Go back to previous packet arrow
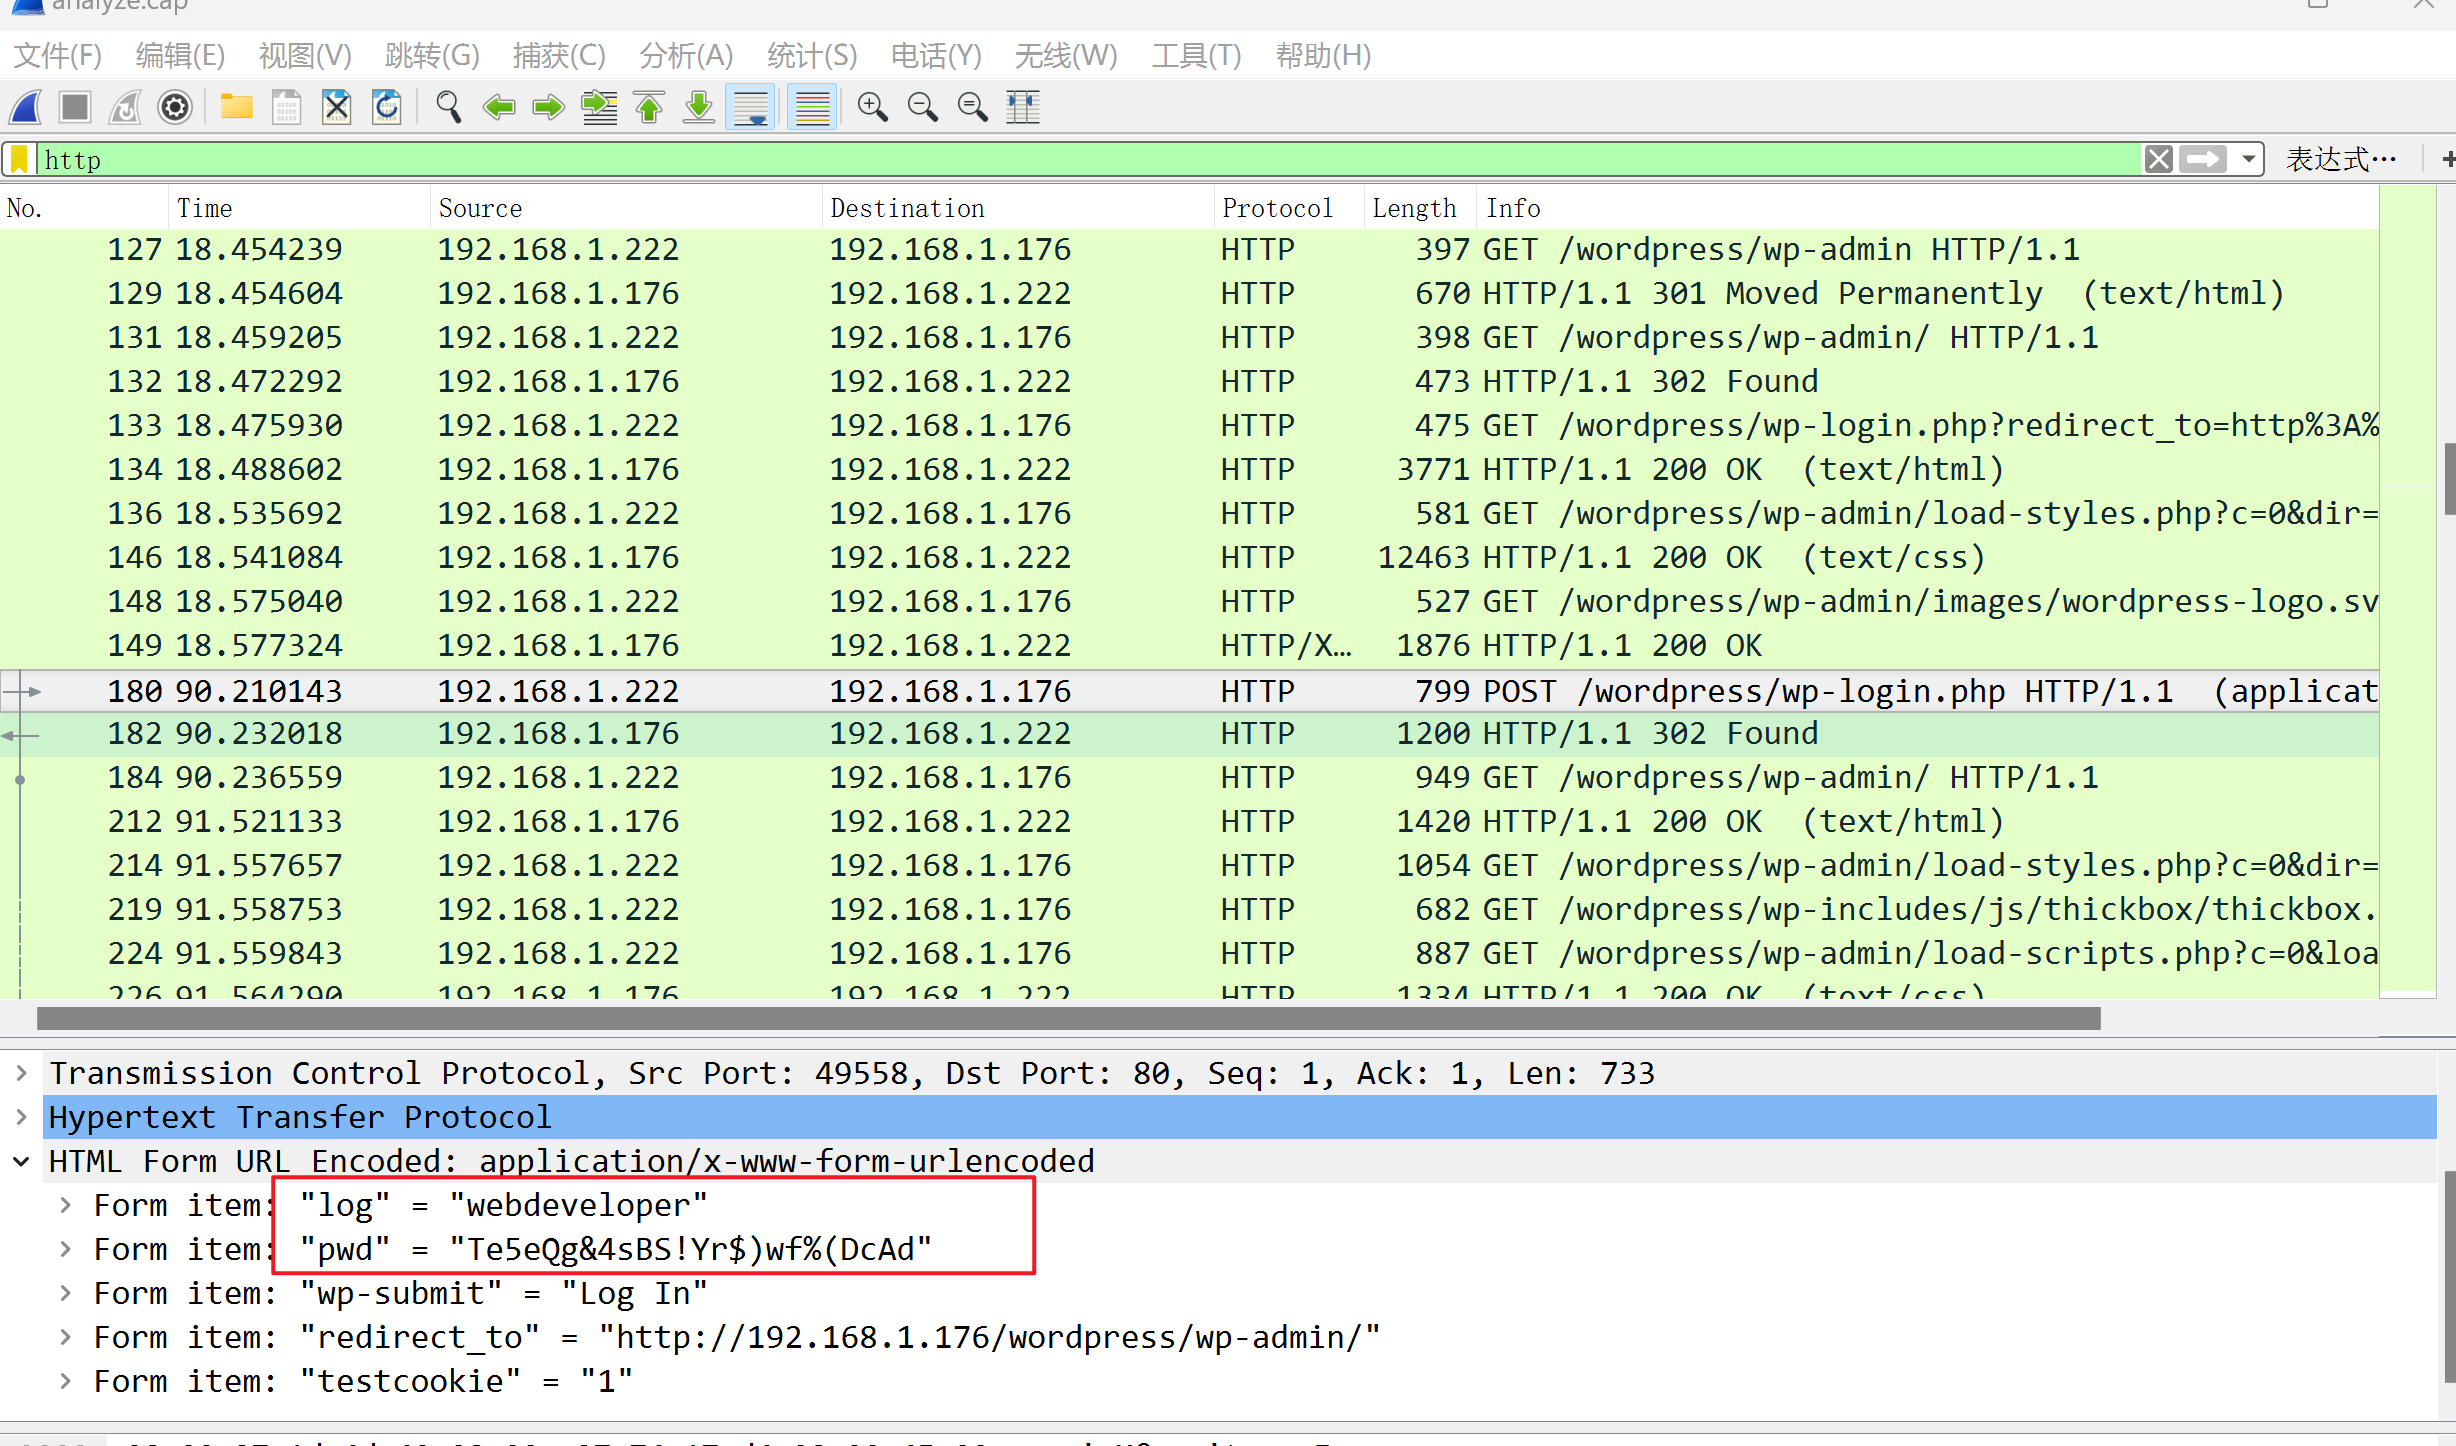This screenshot has width=2456, height=1446. tap(499, 107)
